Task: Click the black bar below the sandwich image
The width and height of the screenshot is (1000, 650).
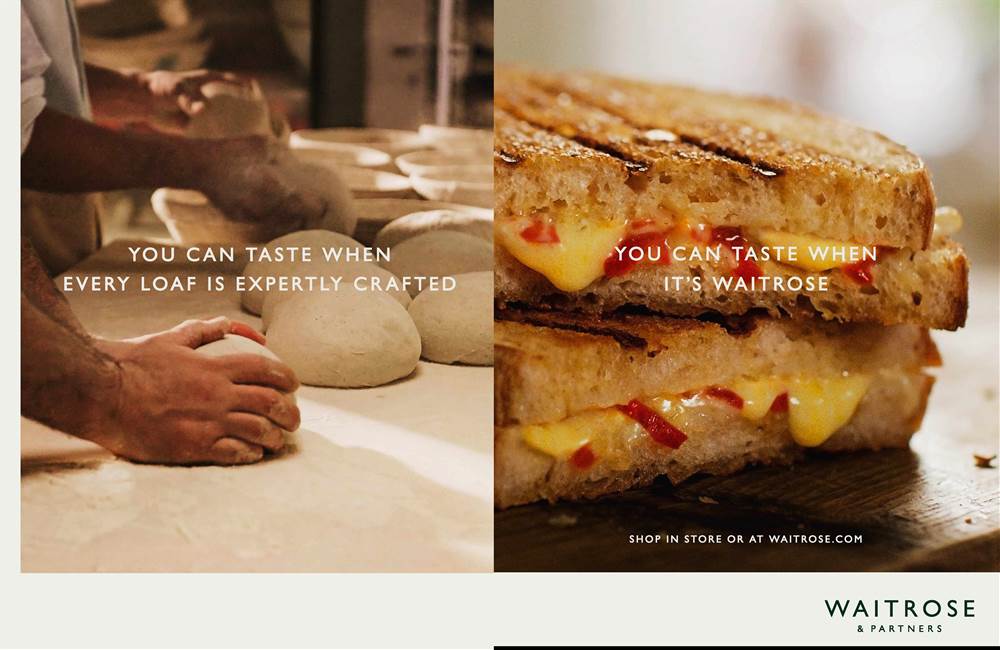Action: 747,647
